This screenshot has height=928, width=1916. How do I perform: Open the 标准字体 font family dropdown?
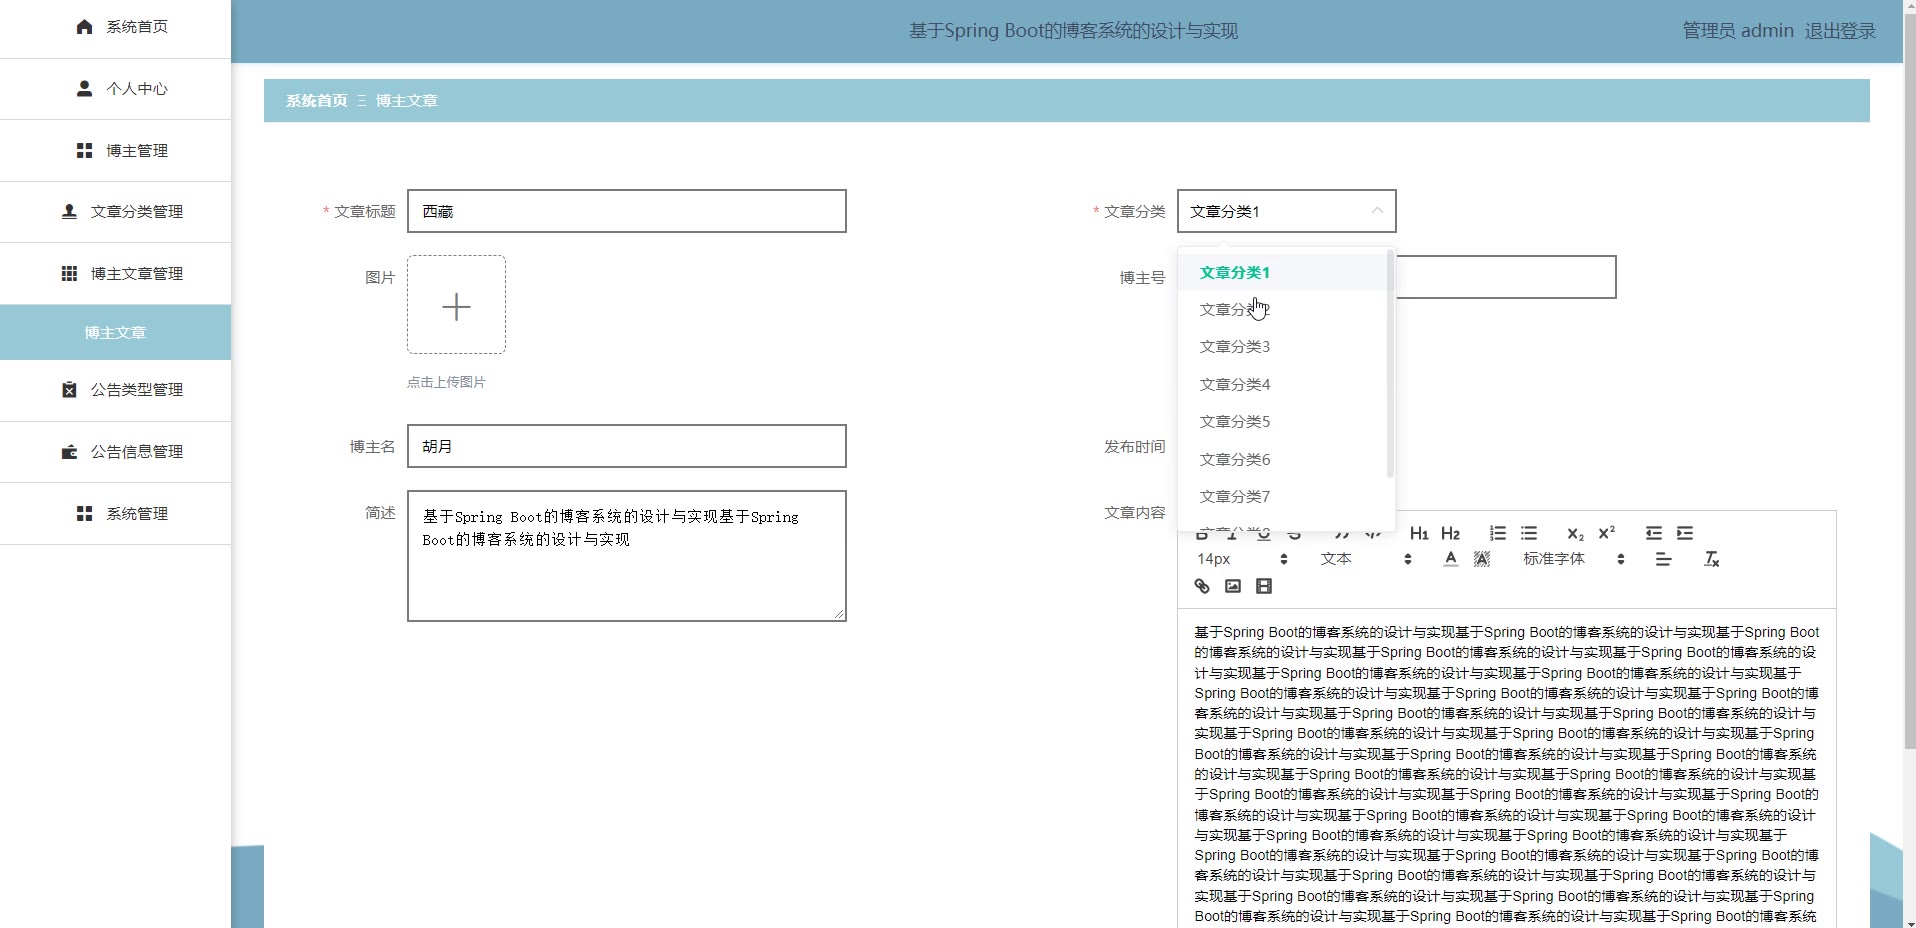point(1574,559)
